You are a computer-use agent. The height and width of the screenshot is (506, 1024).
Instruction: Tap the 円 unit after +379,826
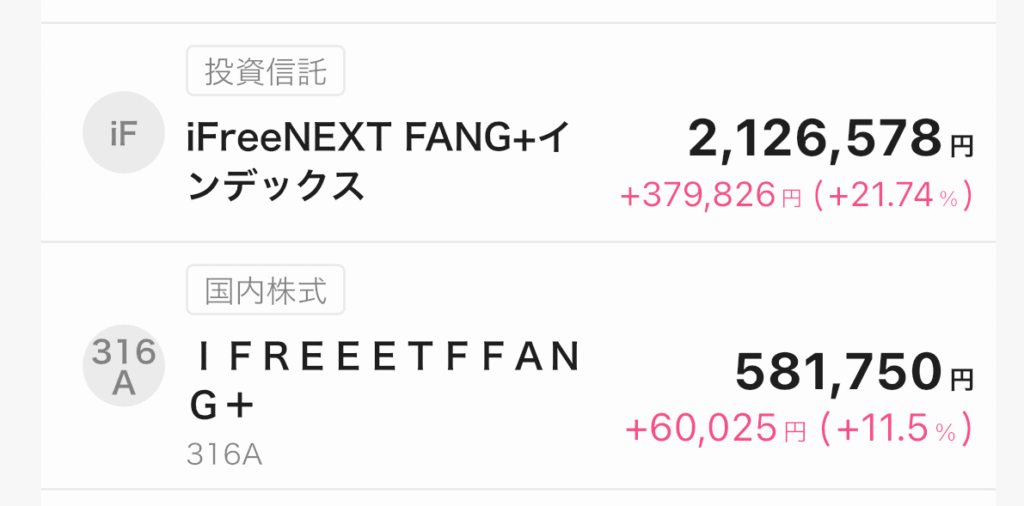click(791, 198)
